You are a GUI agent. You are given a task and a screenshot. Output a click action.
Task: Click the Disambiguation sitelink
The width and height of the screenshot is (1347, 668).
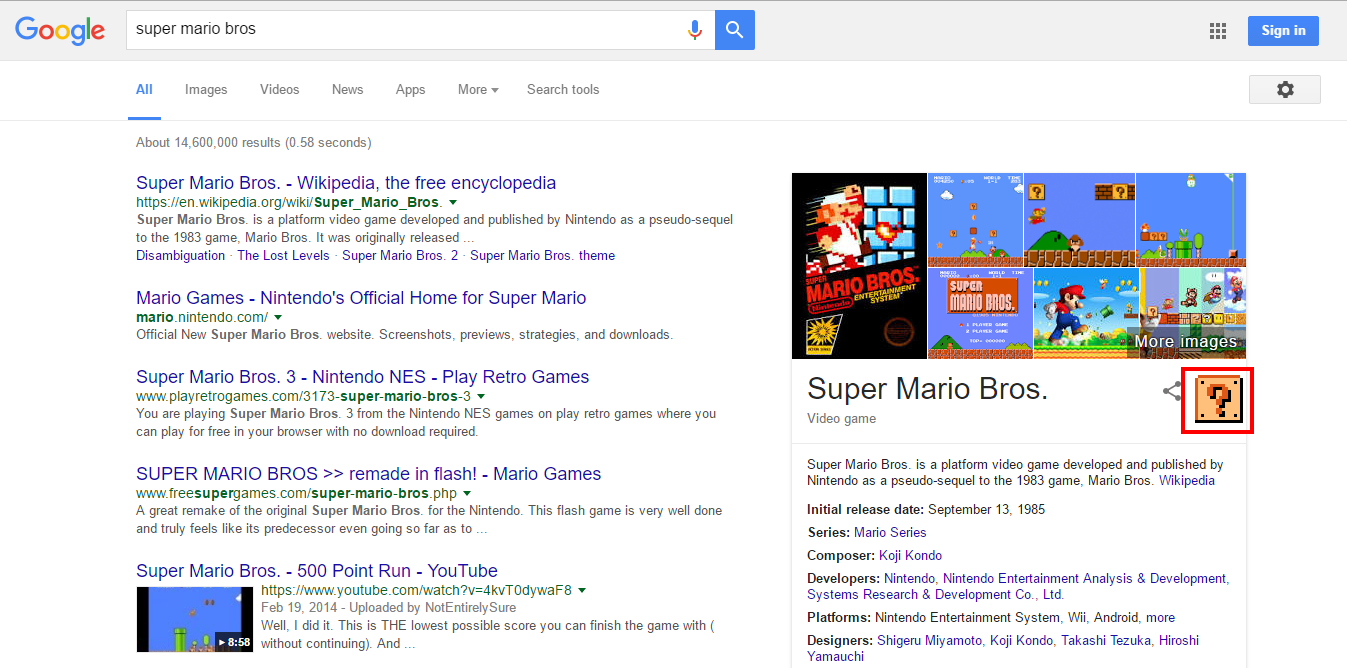[181, 255]
